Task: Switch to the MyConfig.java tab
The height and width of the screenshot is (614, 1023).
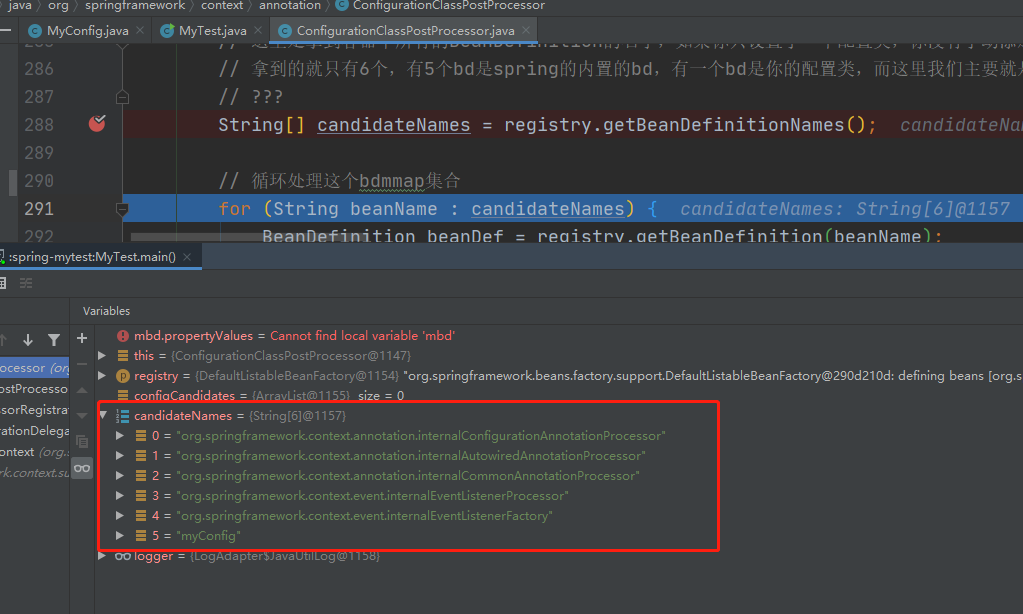Action: pos(80,30)
